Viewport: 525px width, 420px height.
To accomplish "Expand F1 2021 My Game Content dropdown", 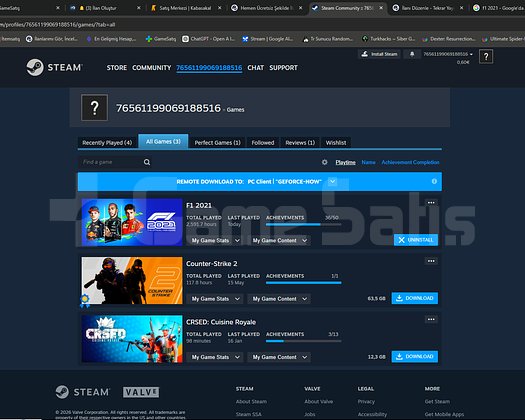I will (279, 240).
